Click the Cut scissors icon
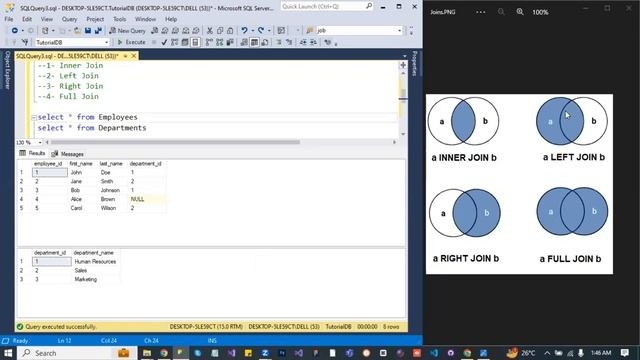Viewport: 640px width, 360px height. click(209, 31)
